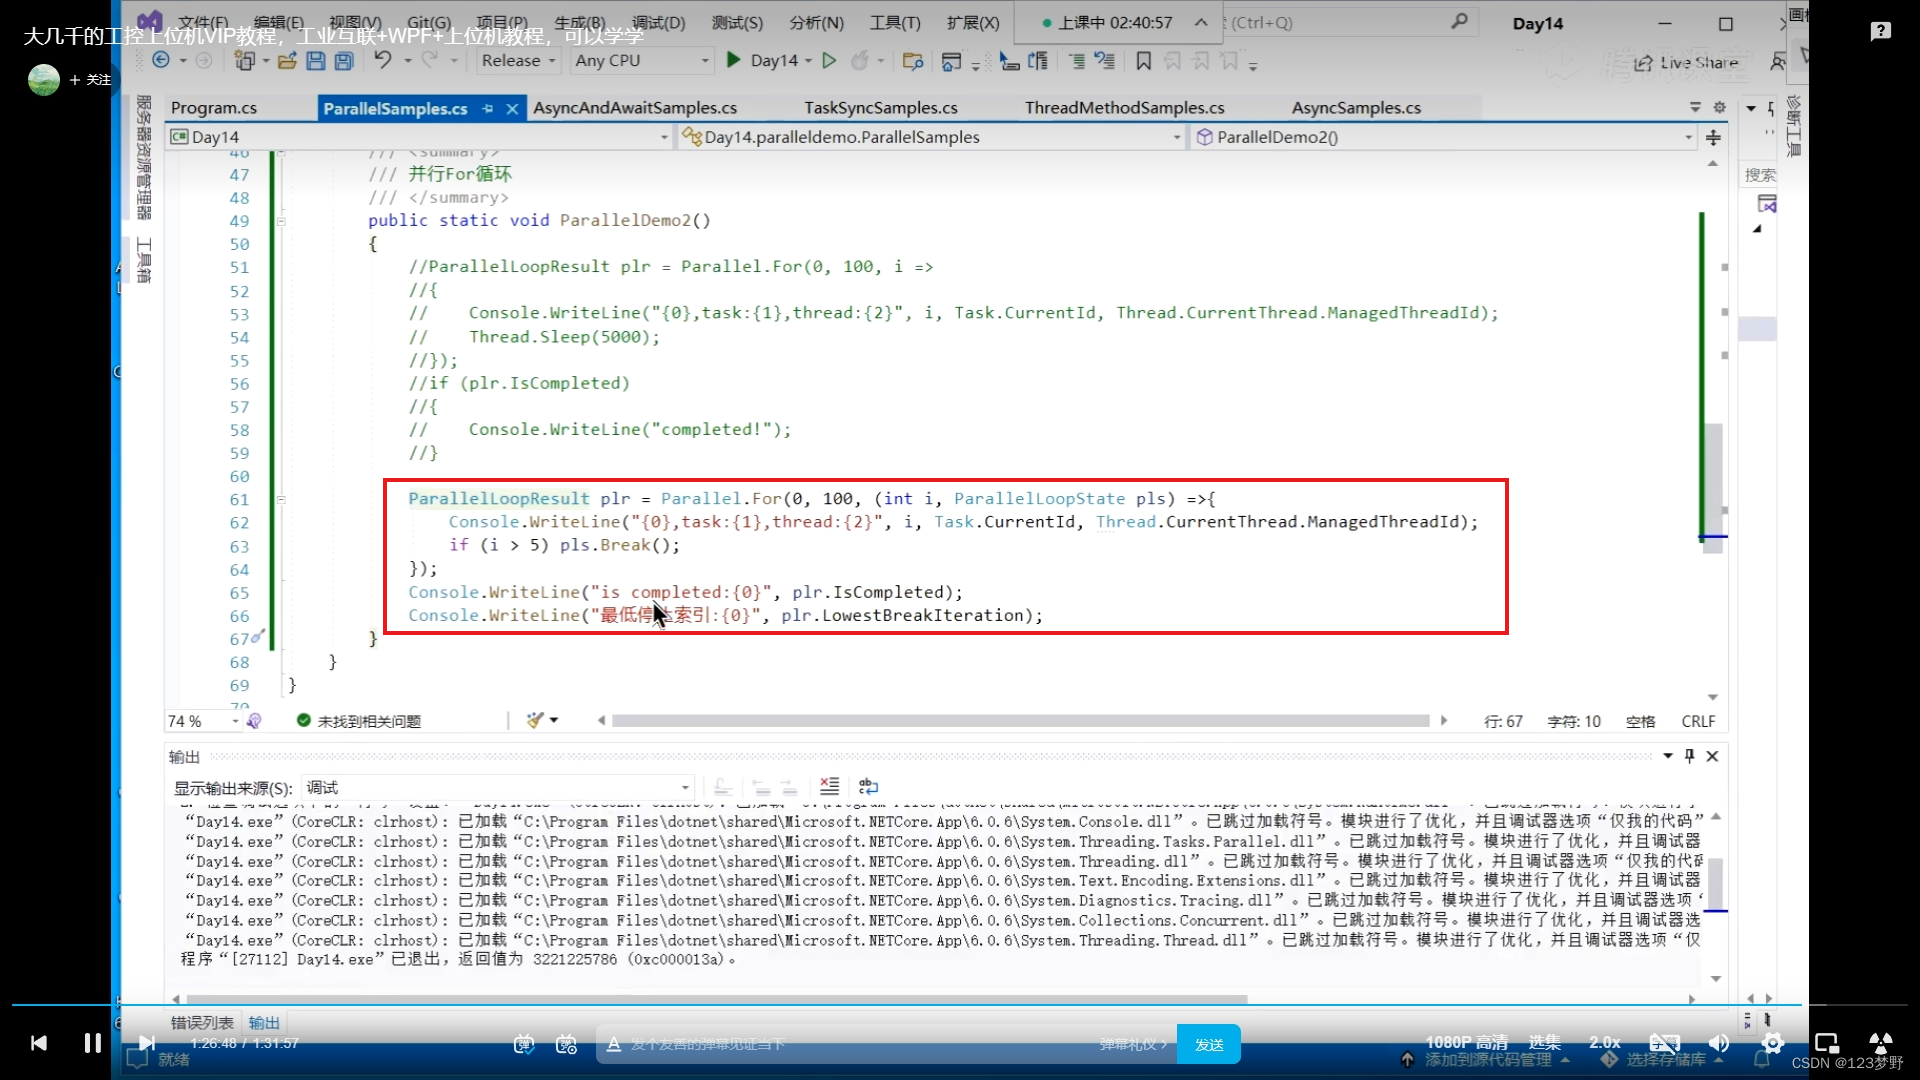Click the Save All toolbar icon
Image resolution: width=1920 pixels, height=1080 pixels.
pyautogui.click(x=344, y=61)
